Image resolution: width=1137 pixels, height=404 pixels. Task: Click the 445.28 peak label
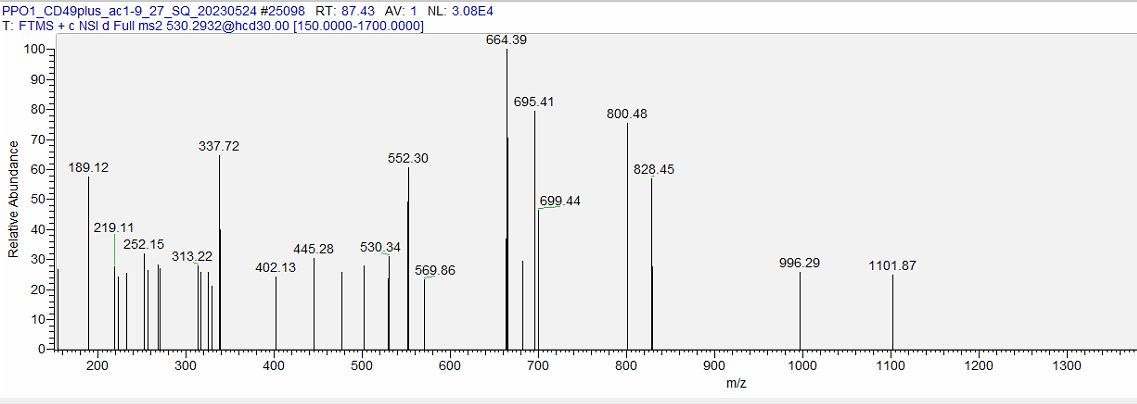tap(314, 249)
